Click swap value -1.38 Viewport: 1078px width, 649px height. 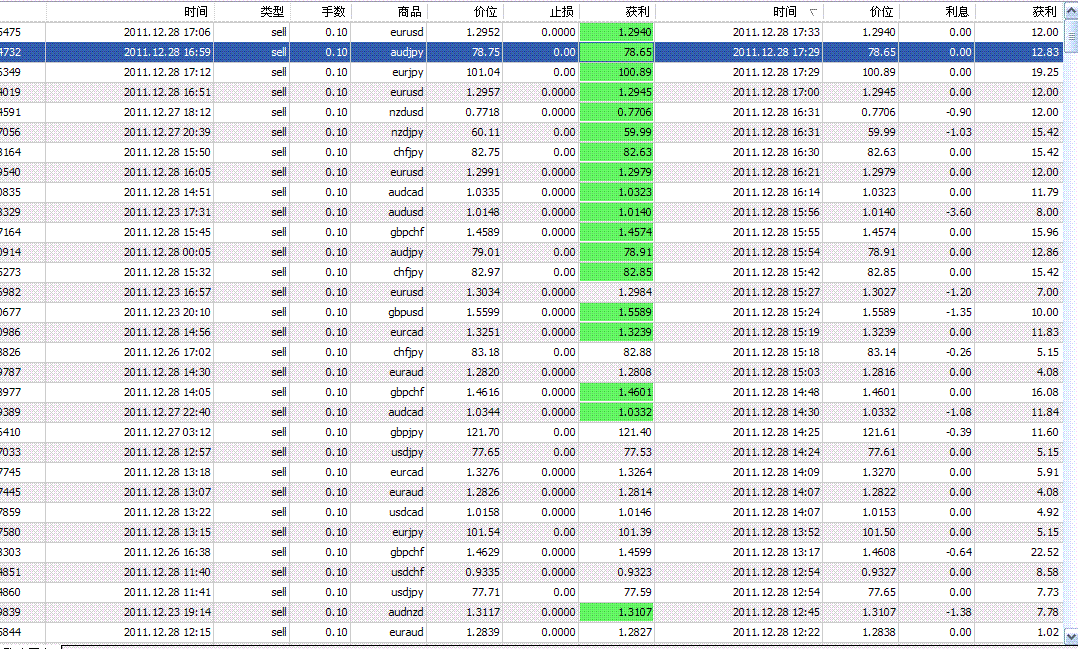958,612
